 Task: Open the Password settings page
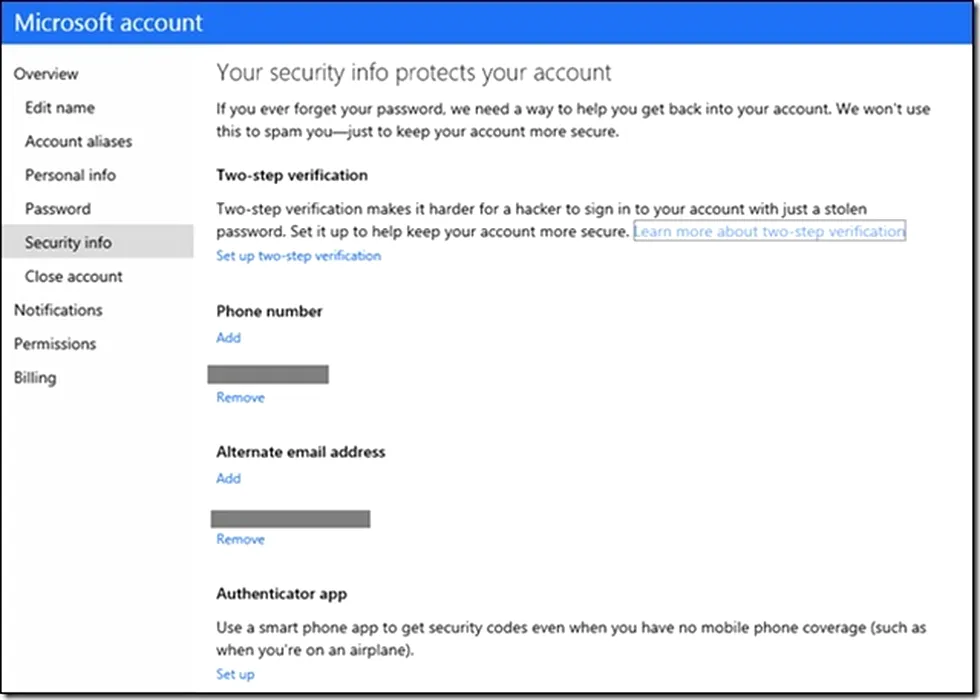(x=58, y=209)
